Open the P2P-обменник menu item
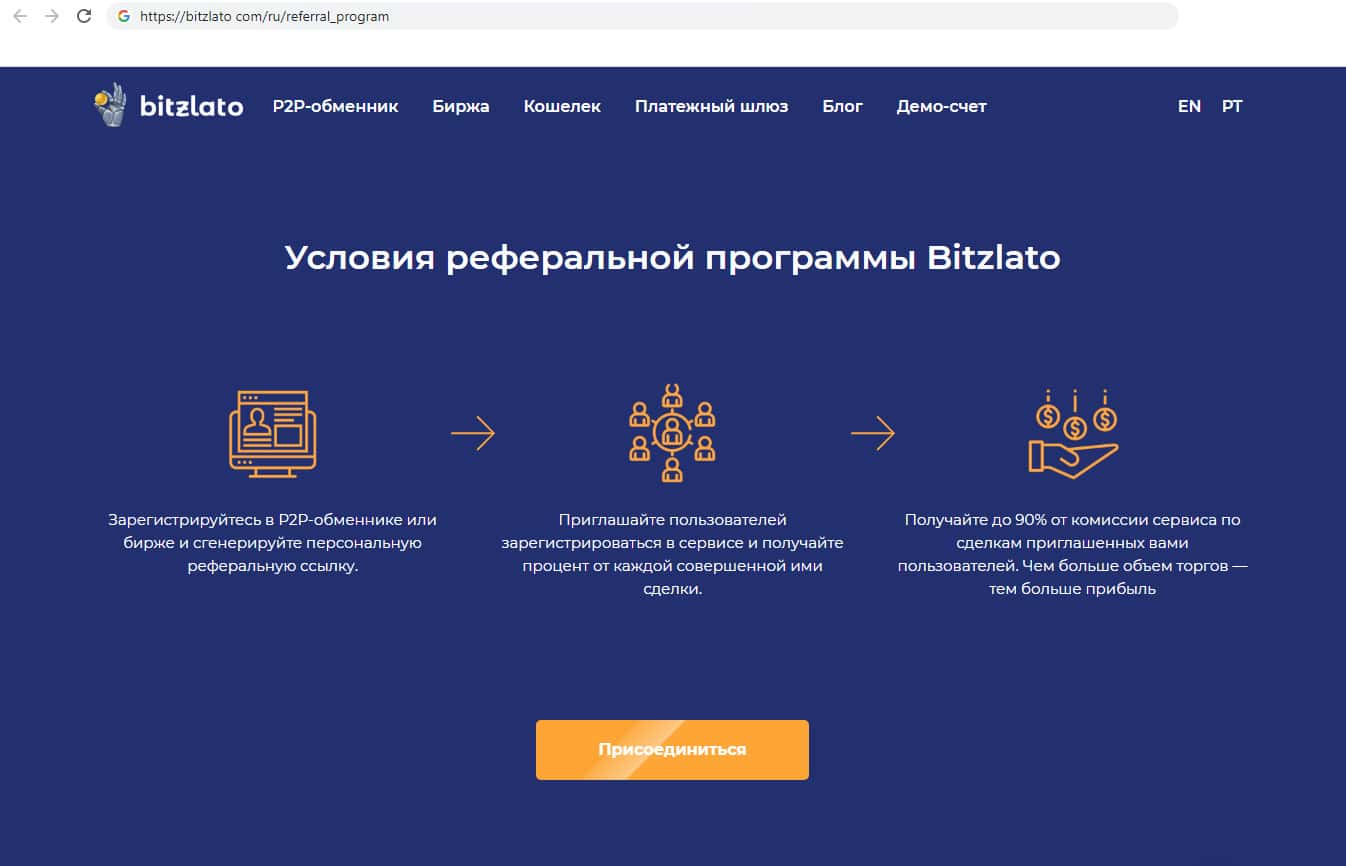Image resolution: width=1346 pixels, height=866 pixels. tap(336, 106)
